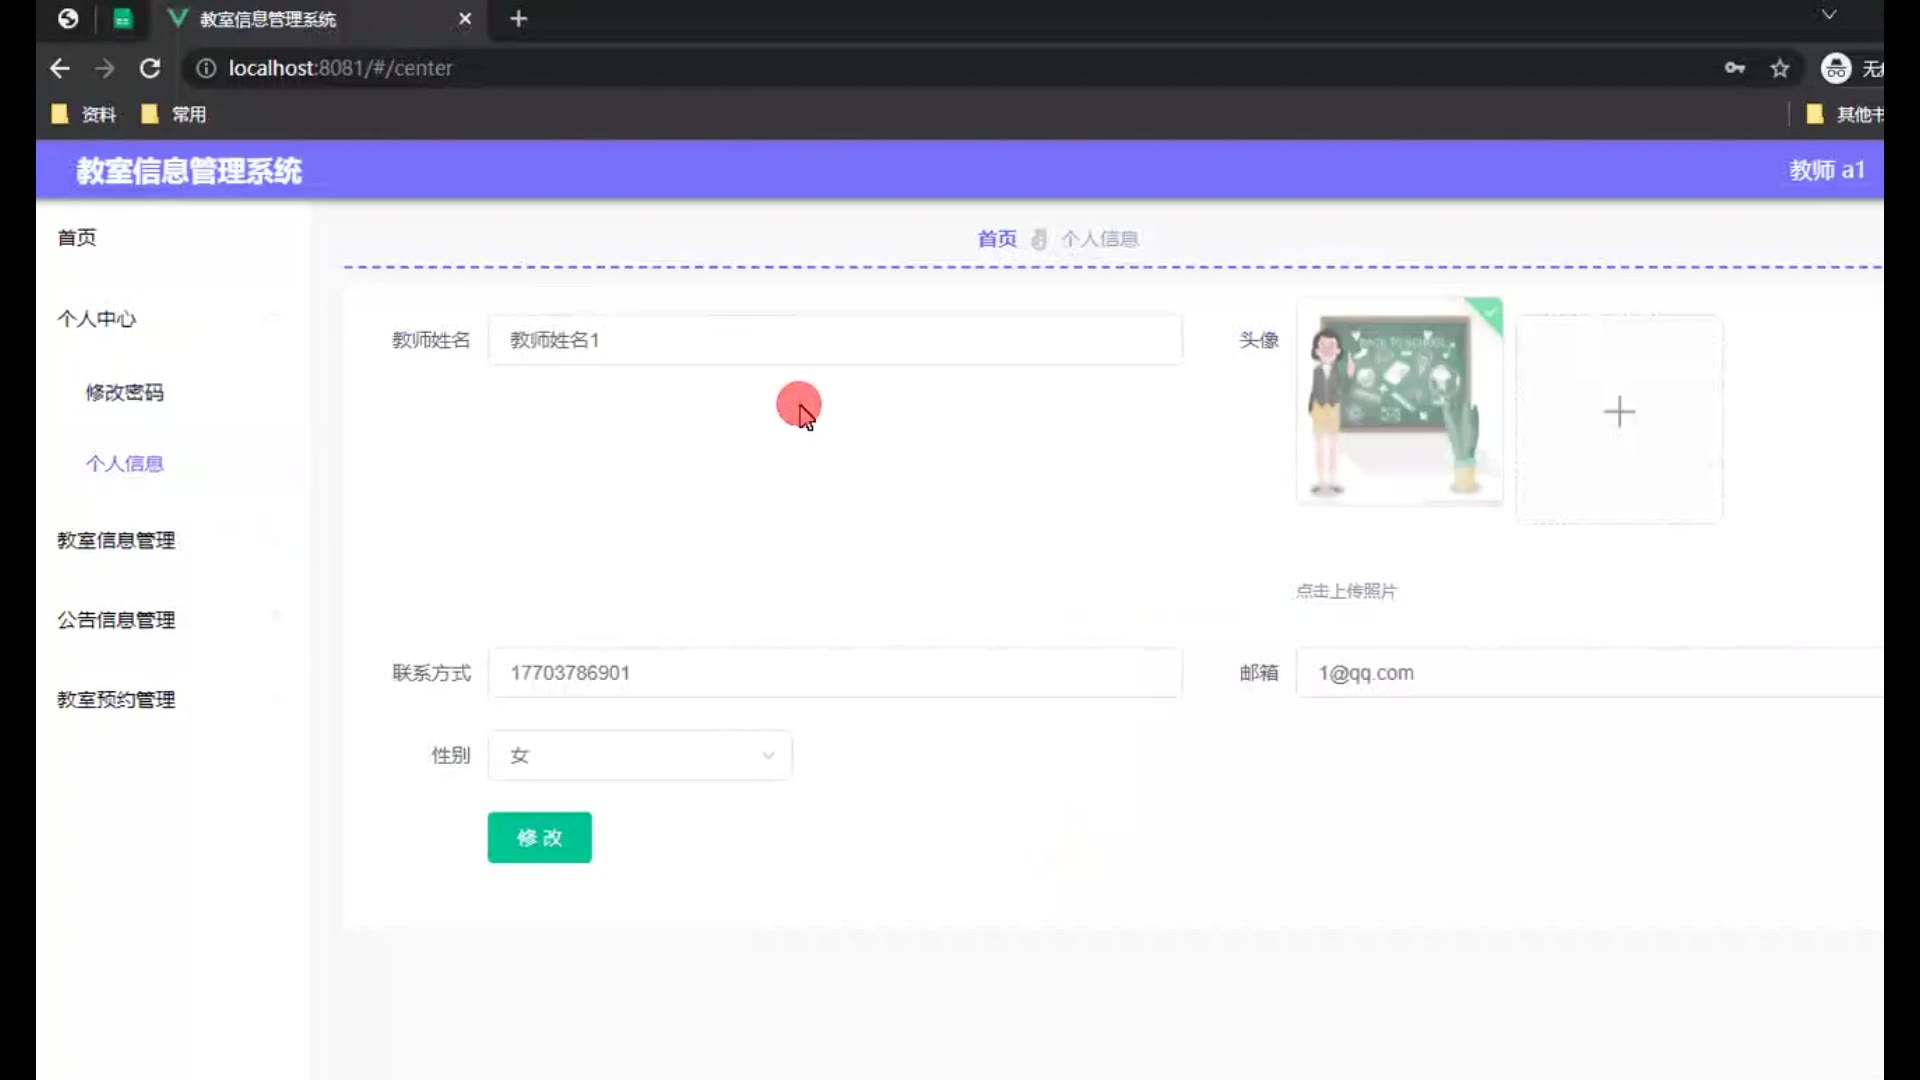This screenshot has height=1080, width=1920.
Task: Click the bookmark star icon
Action: point(1779,68)
